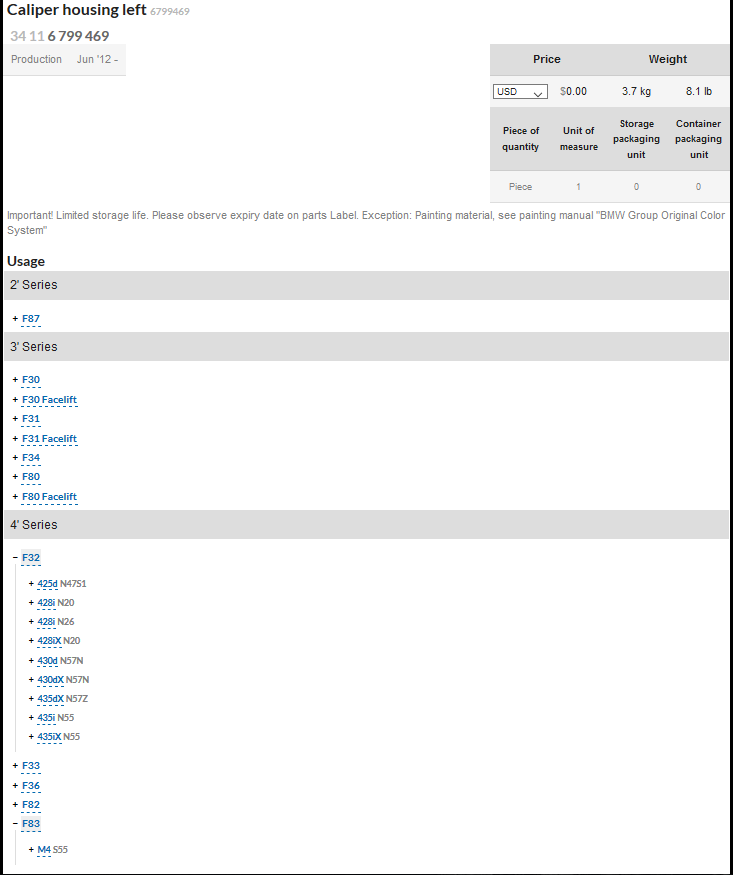
Task: Expand the 430d N57N entry
Action: tap(31, 661)
